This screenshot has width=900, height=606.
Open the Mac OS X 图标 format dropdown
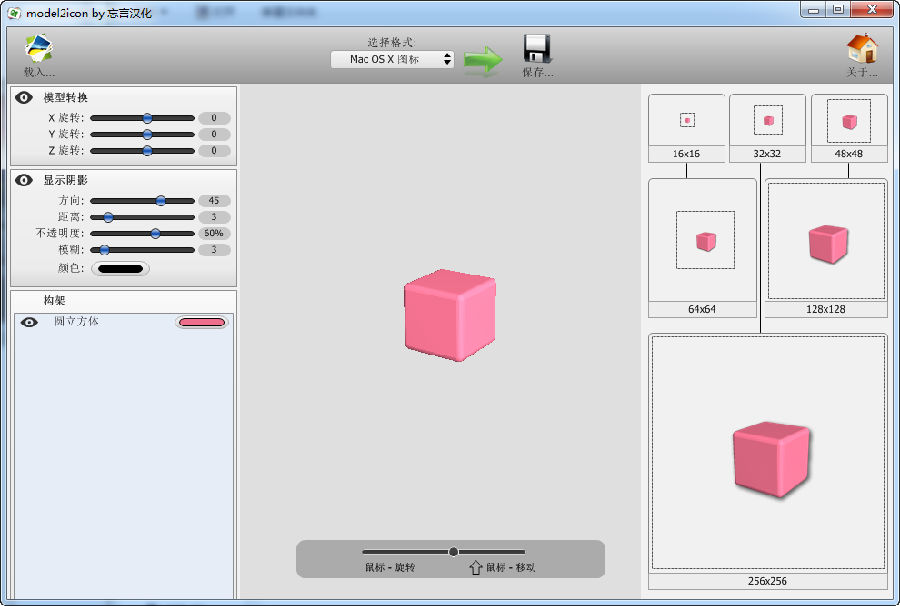[390, 59]
